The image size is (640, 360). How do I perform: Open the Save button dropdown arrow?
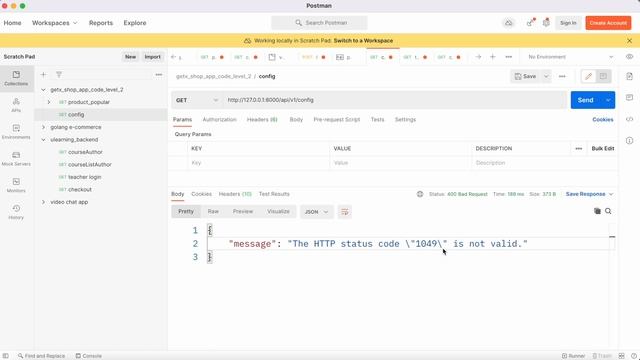pos(546,76)
